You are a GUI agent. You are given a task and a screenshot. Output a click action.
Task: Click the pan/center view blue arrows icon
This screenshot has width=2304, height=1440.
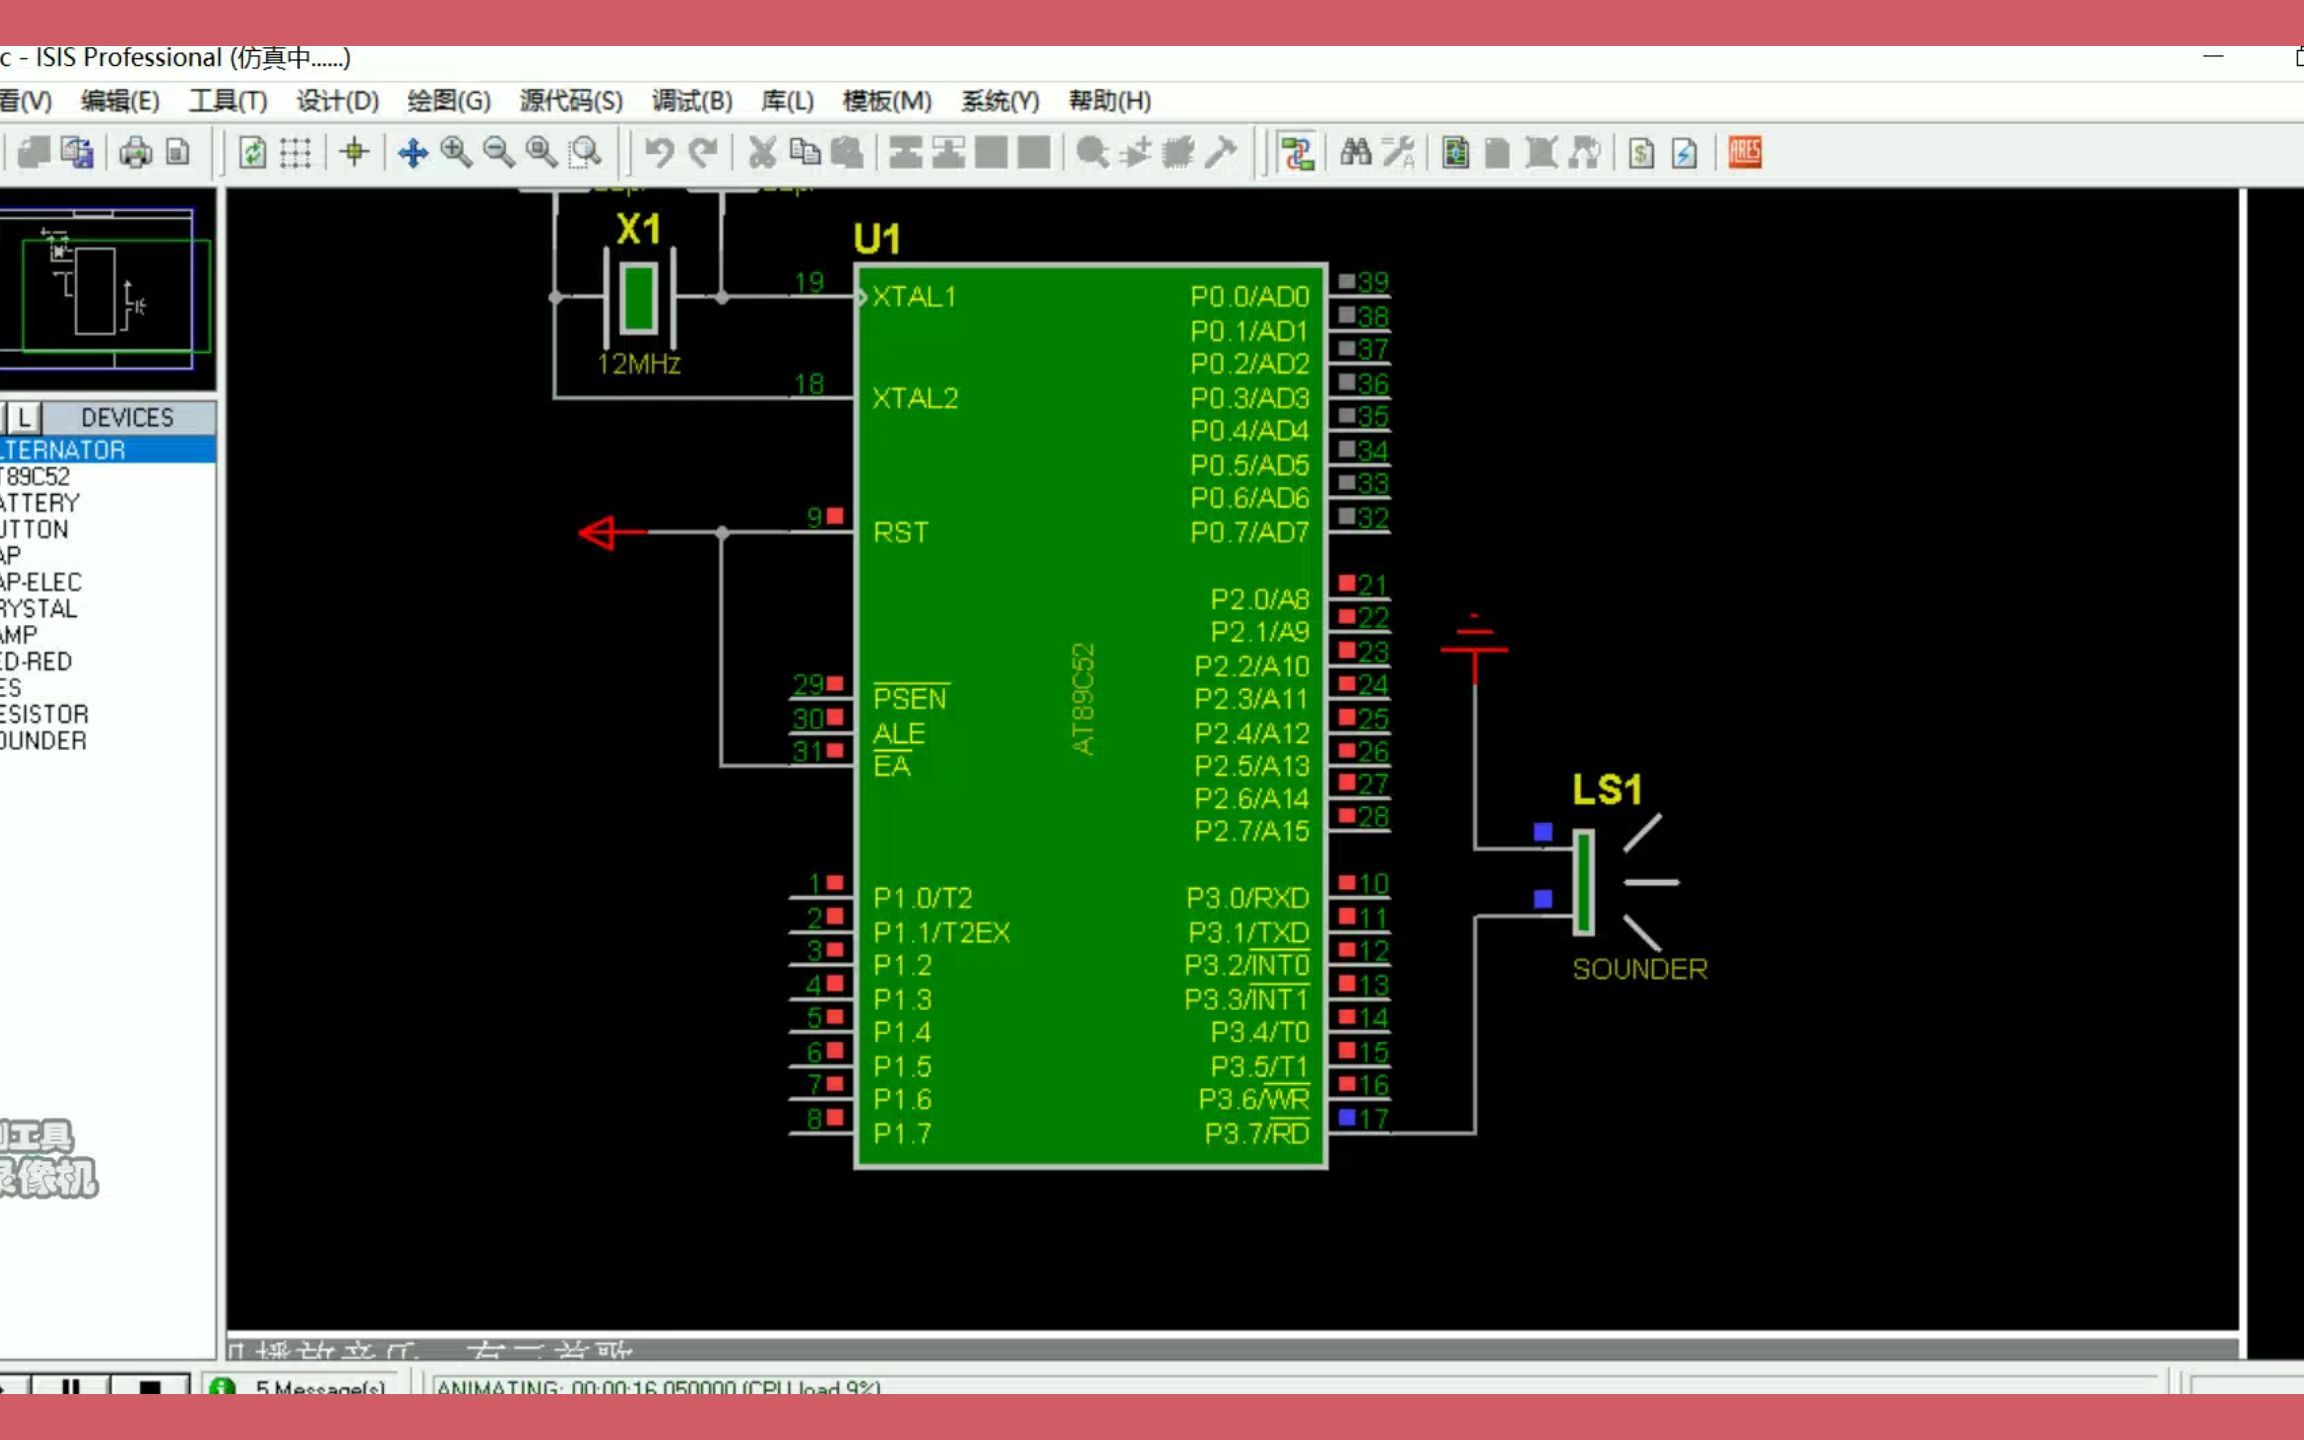[x=412, y=153]
